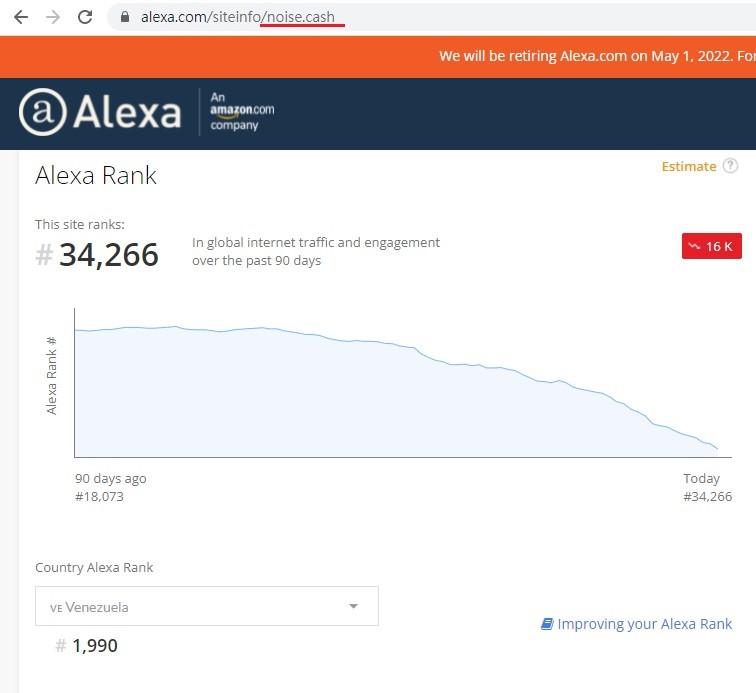The height and width of the screenshot is (693, 756).
Task: Click the browser back arrow
Action: coord(21,17)
